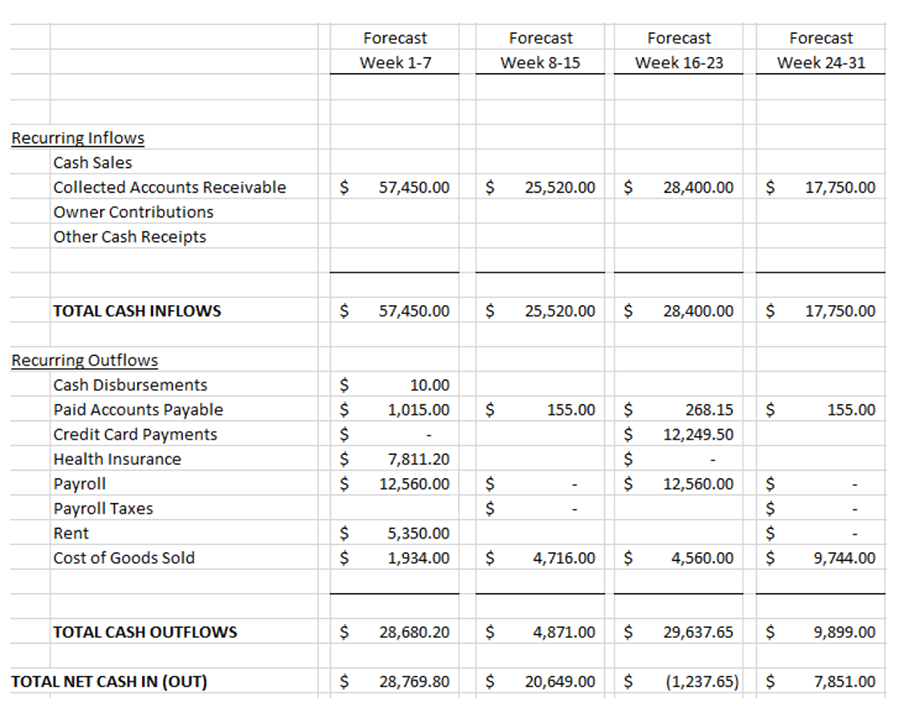Click the Cash Disbursements label
The width and height of the screenshot is (900, 720).
coord(130,385)
